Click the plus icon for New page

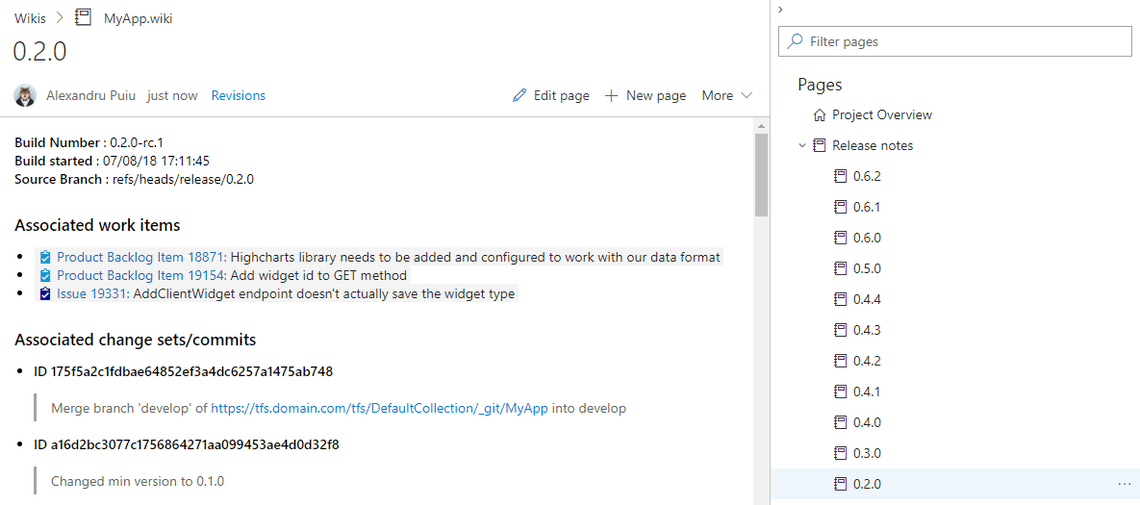[611, 95]
